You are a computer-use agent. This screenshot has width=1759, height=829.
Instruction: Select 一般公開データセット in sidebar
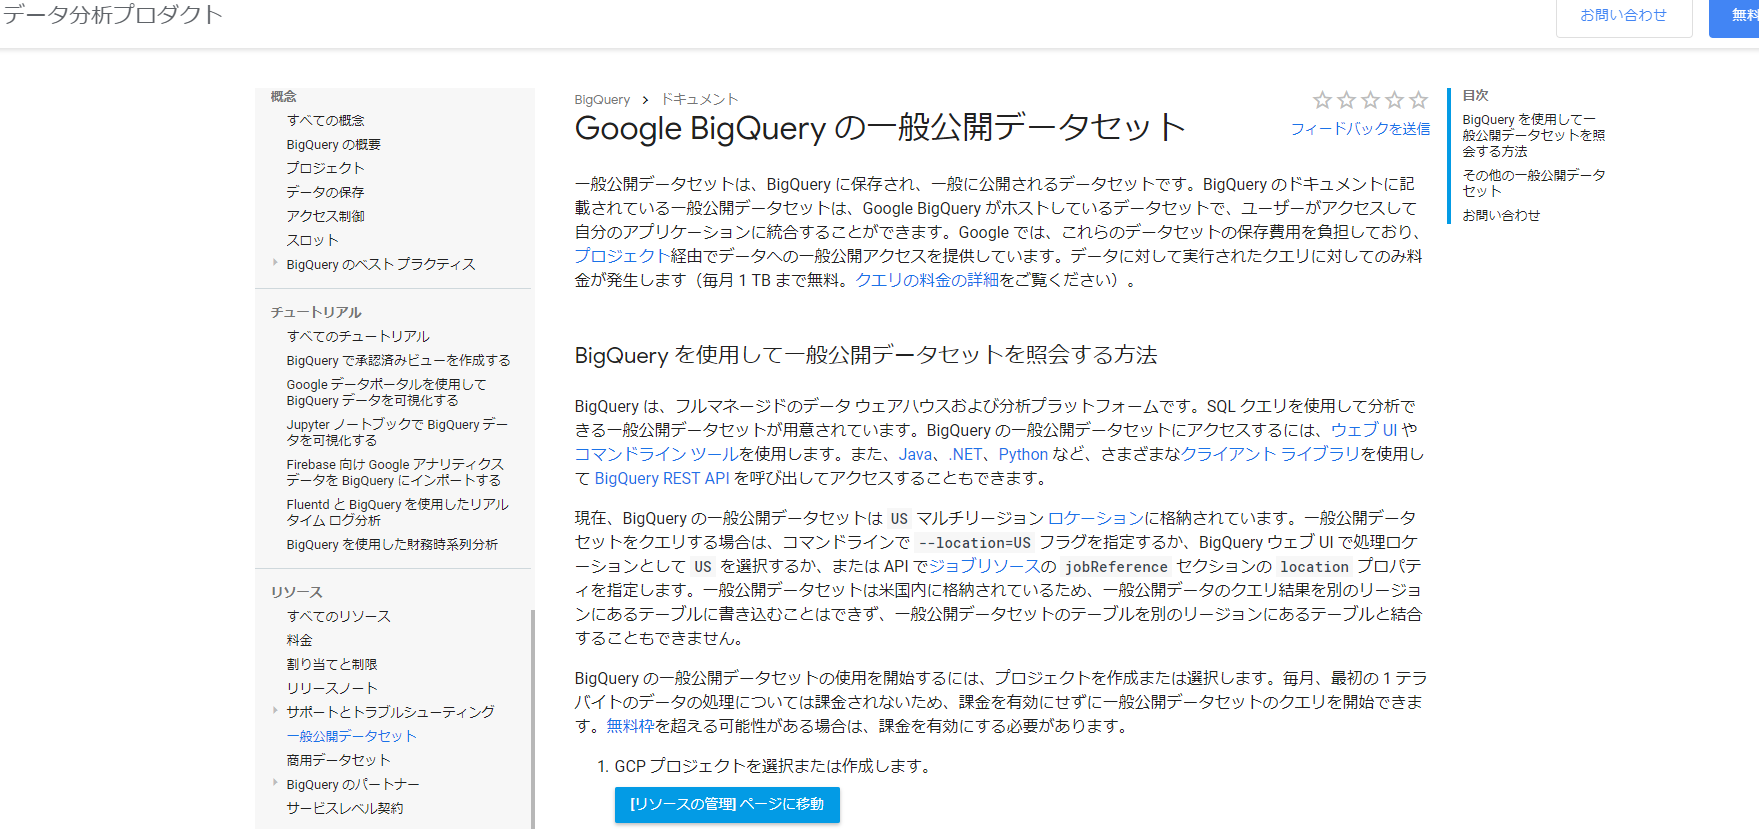(351, 736)
